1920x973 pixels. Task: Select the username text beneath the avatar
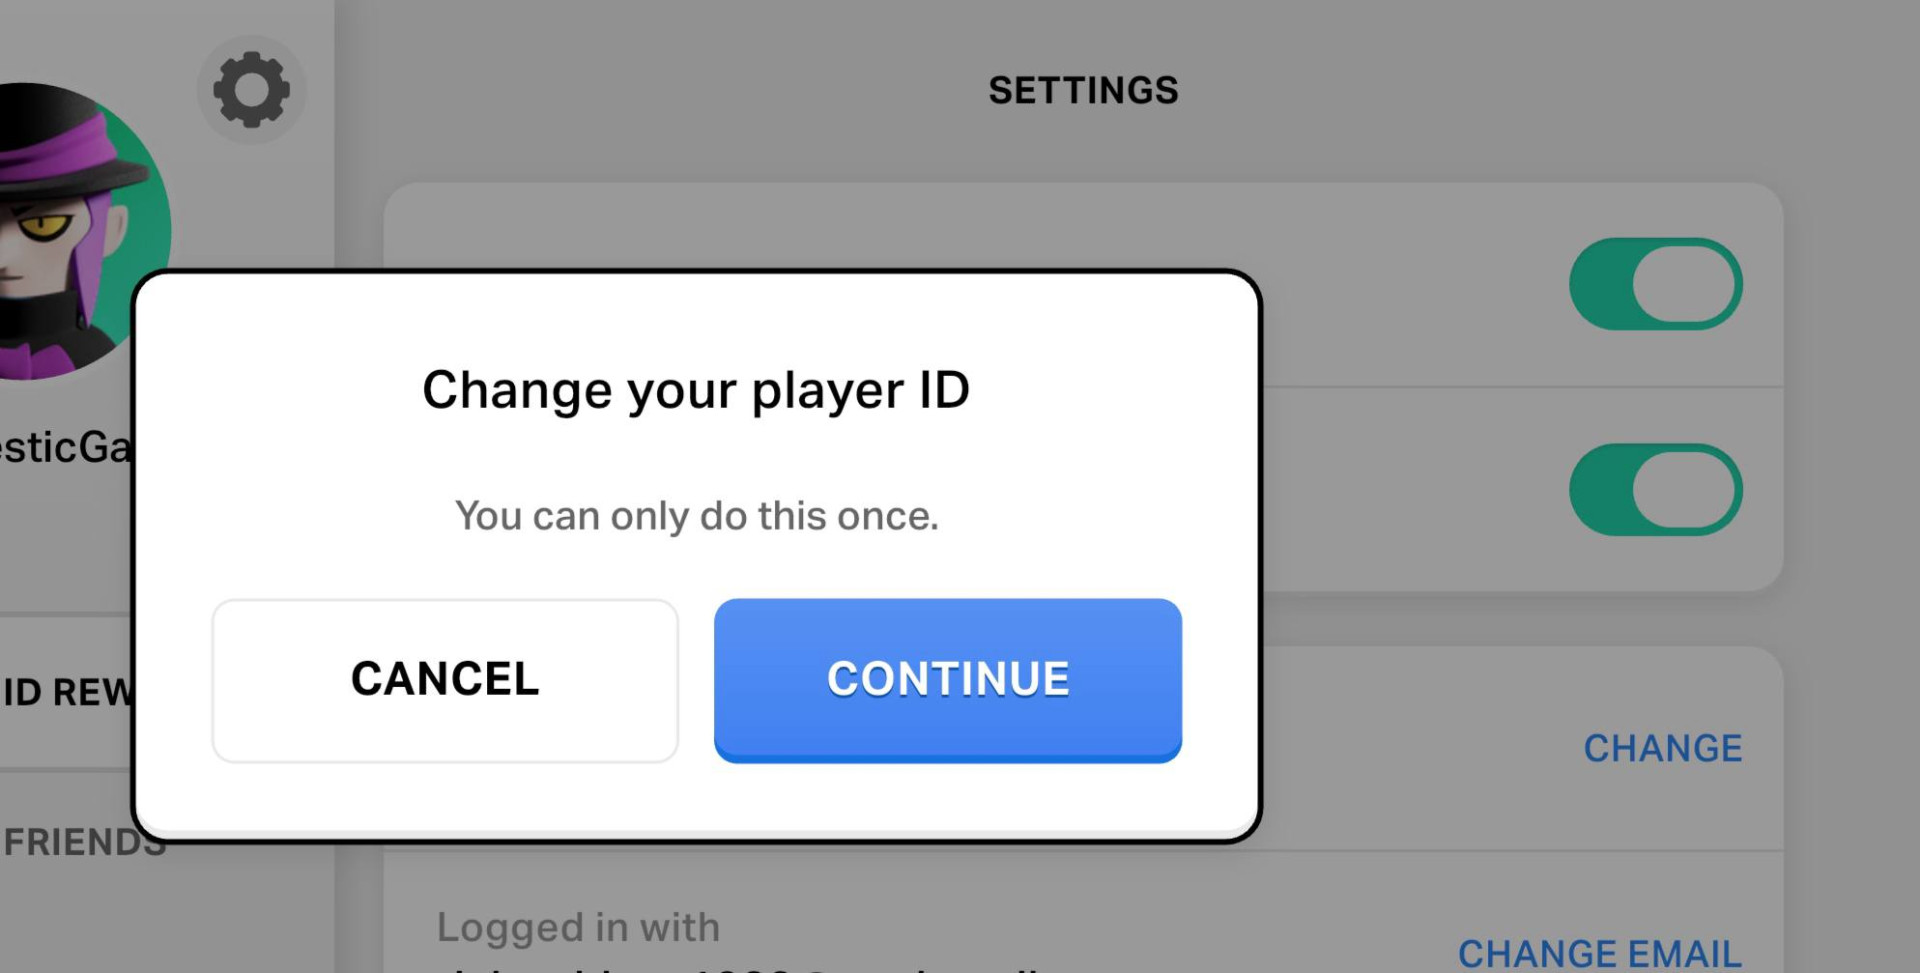[x=66, y=447]
